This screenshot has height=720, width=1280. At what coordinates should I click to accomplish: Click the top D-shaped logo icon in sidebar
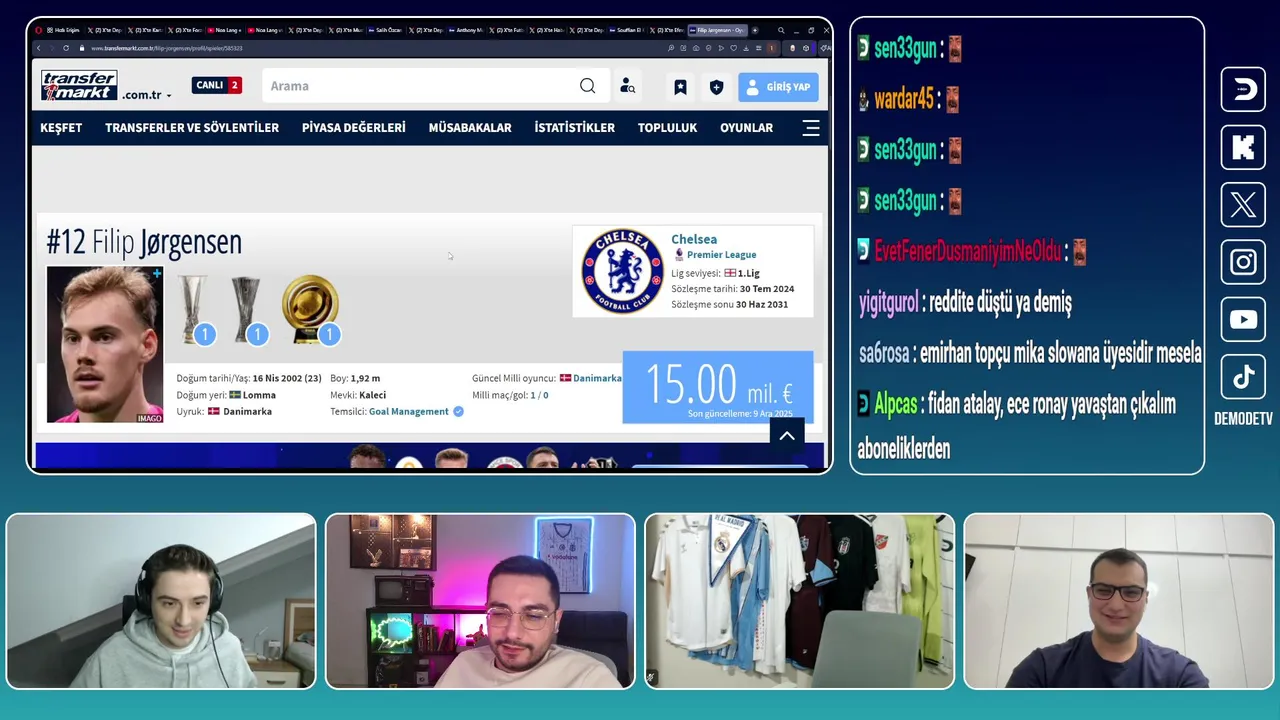[1243, 89]
